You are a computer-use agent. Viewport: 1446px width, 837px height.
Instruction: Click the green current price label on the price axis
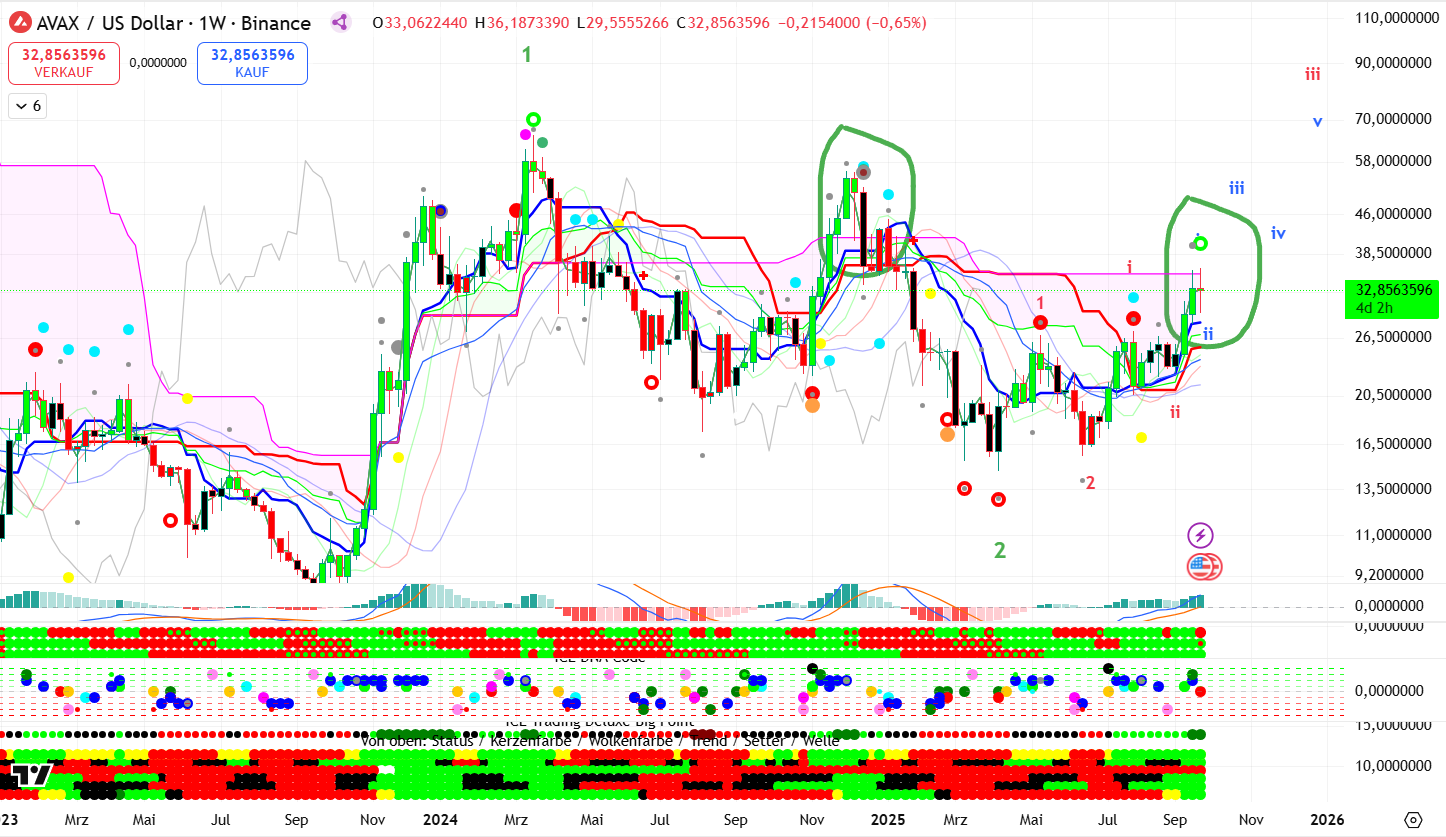tap(1393, 298)
